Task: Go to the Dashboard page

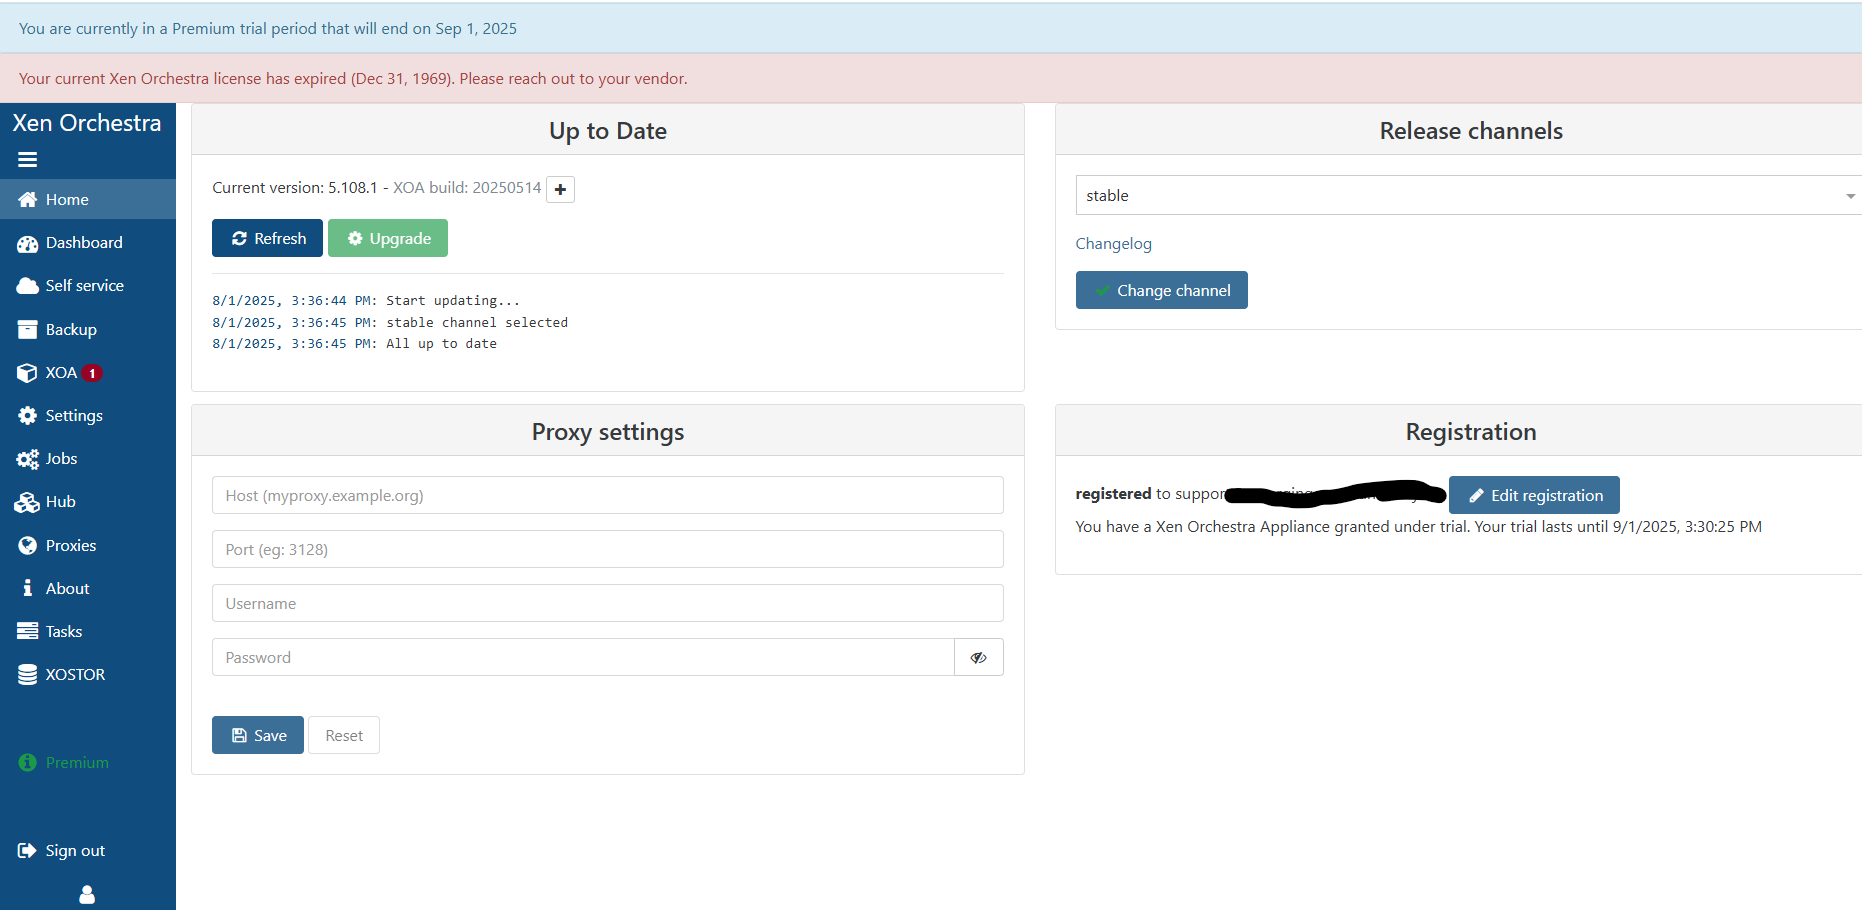Action: pyautogui.click(x=88, y=243)
